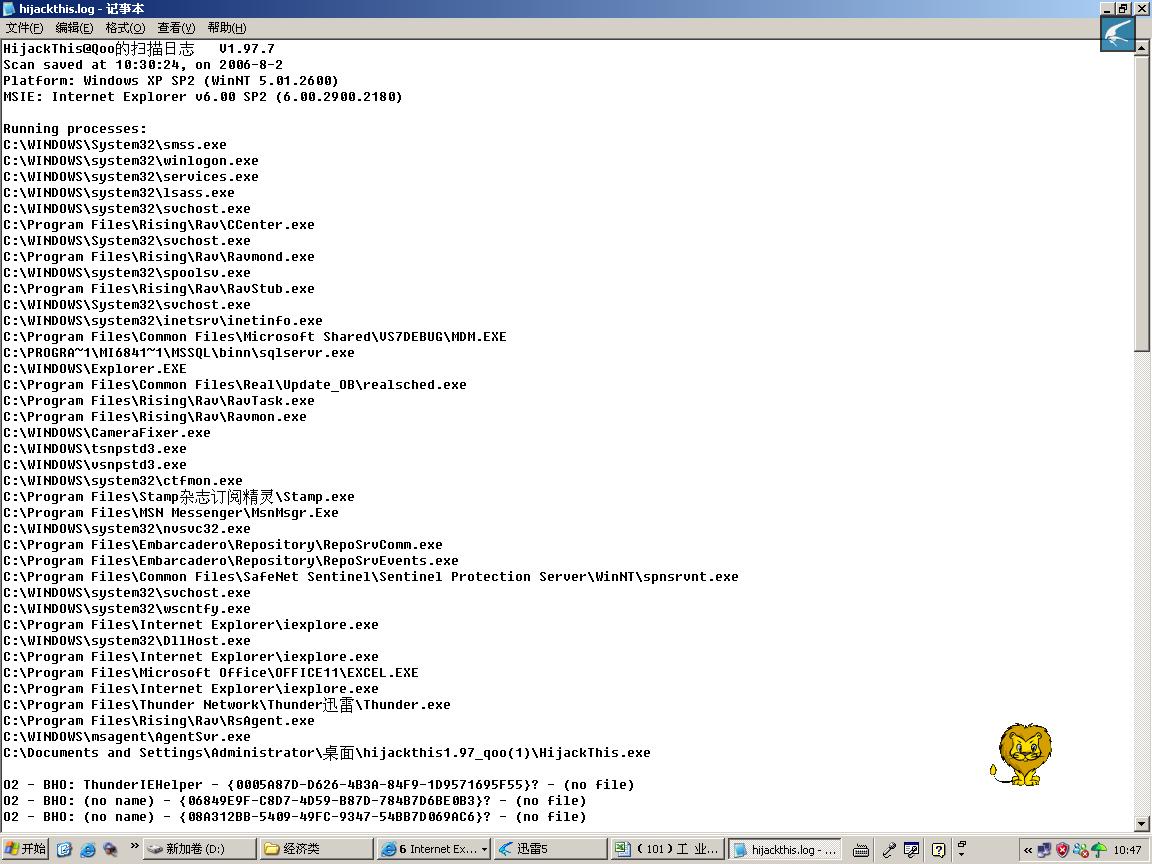The height and width of the screenshot is (864, 1152).
Task: Click the wscntfy.exe path line
Action: 126,609
